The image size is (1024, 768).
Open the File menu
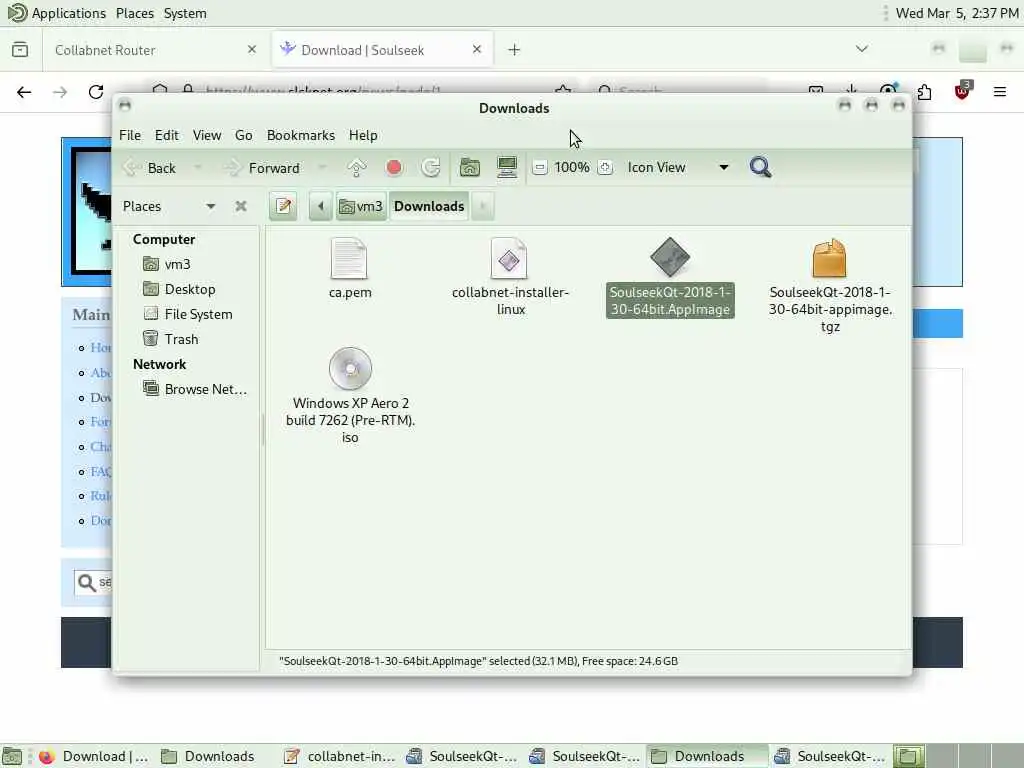click(x=130, y=135)
